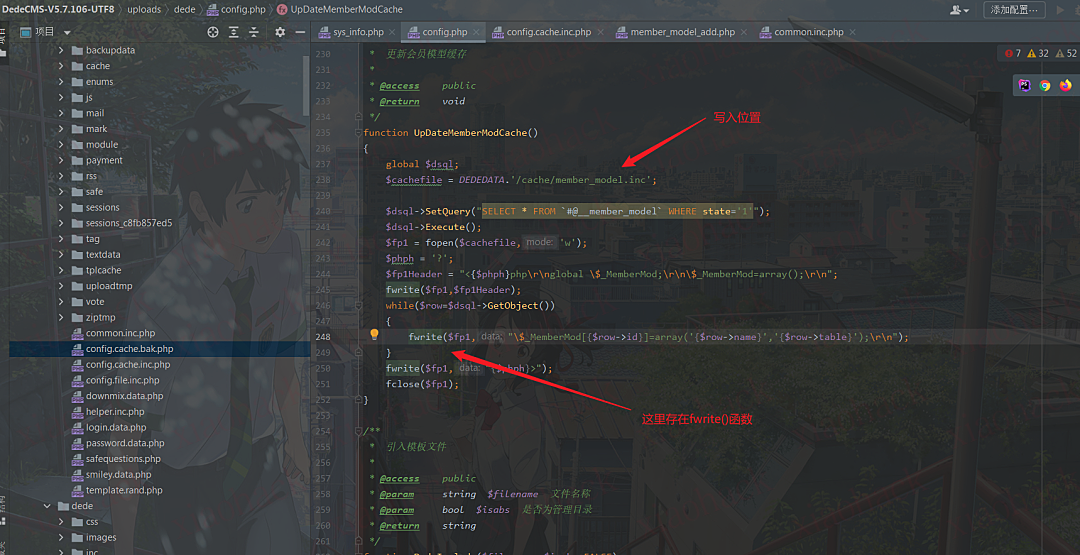Open in built-in PhpStorm preview icon
The image size is (1080, 555).
tap(1025, 85)
